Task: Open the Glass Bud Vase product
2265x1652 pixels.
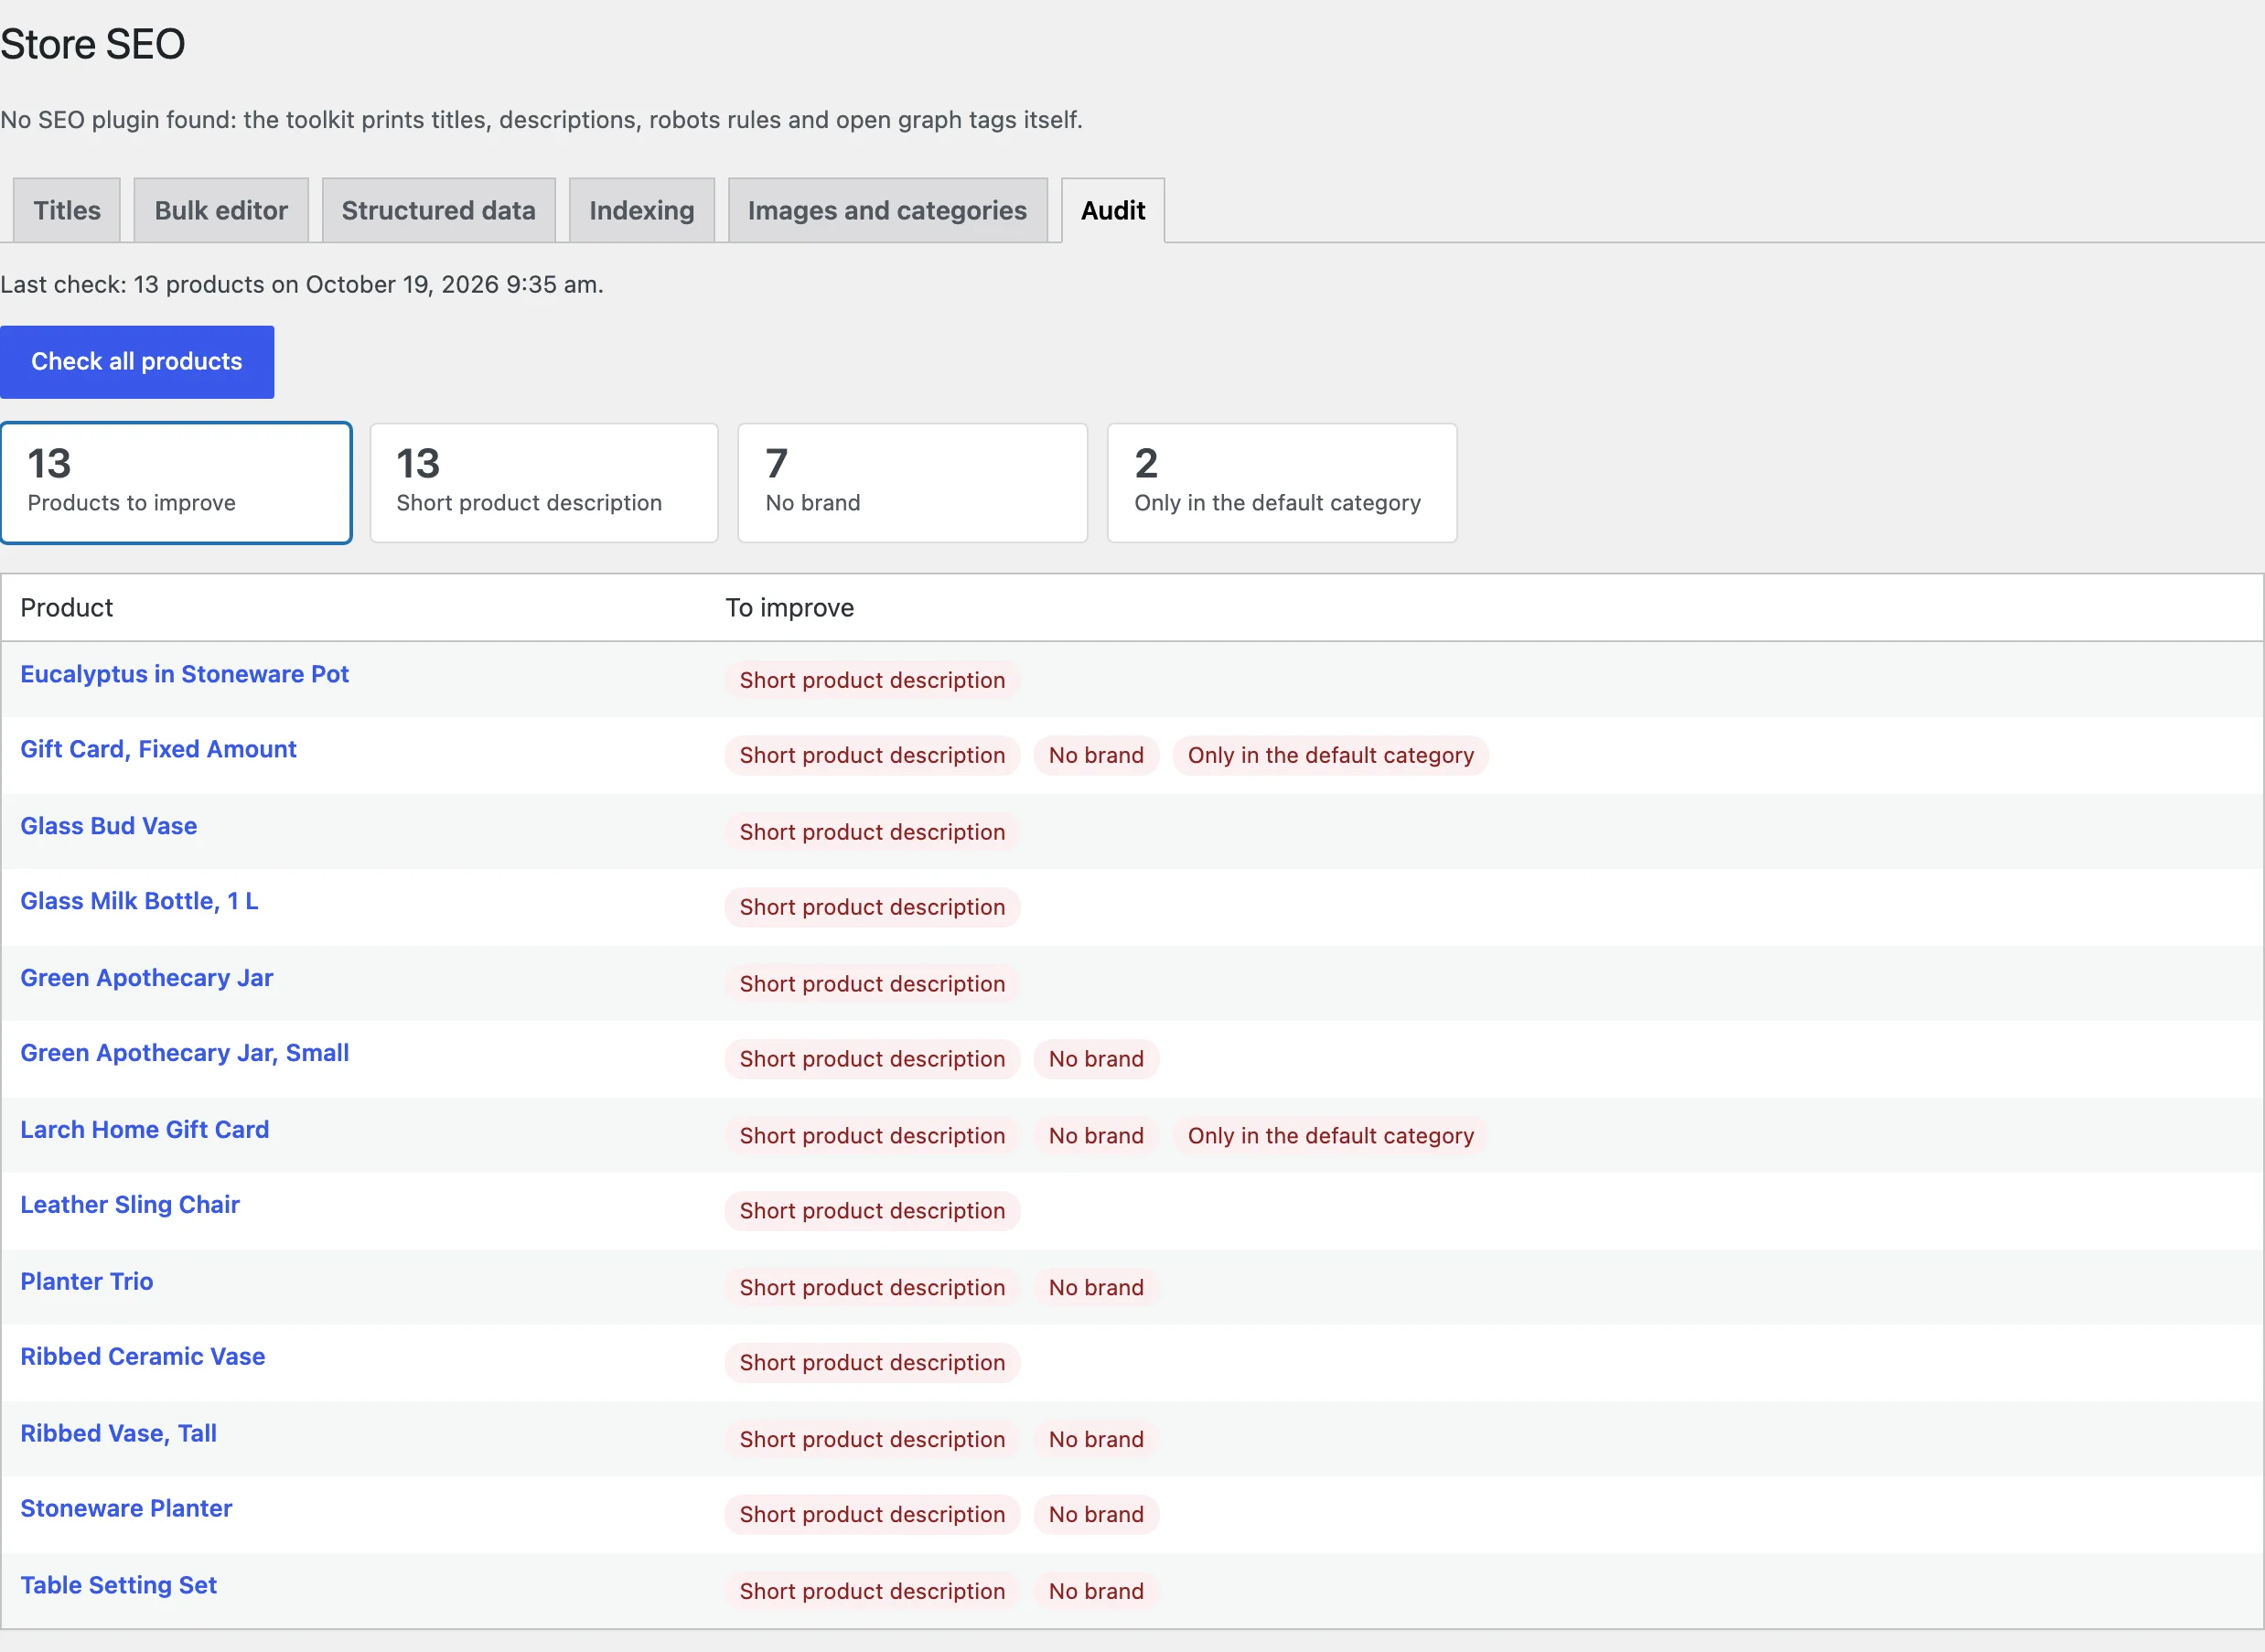Action: tap(109, 826)
